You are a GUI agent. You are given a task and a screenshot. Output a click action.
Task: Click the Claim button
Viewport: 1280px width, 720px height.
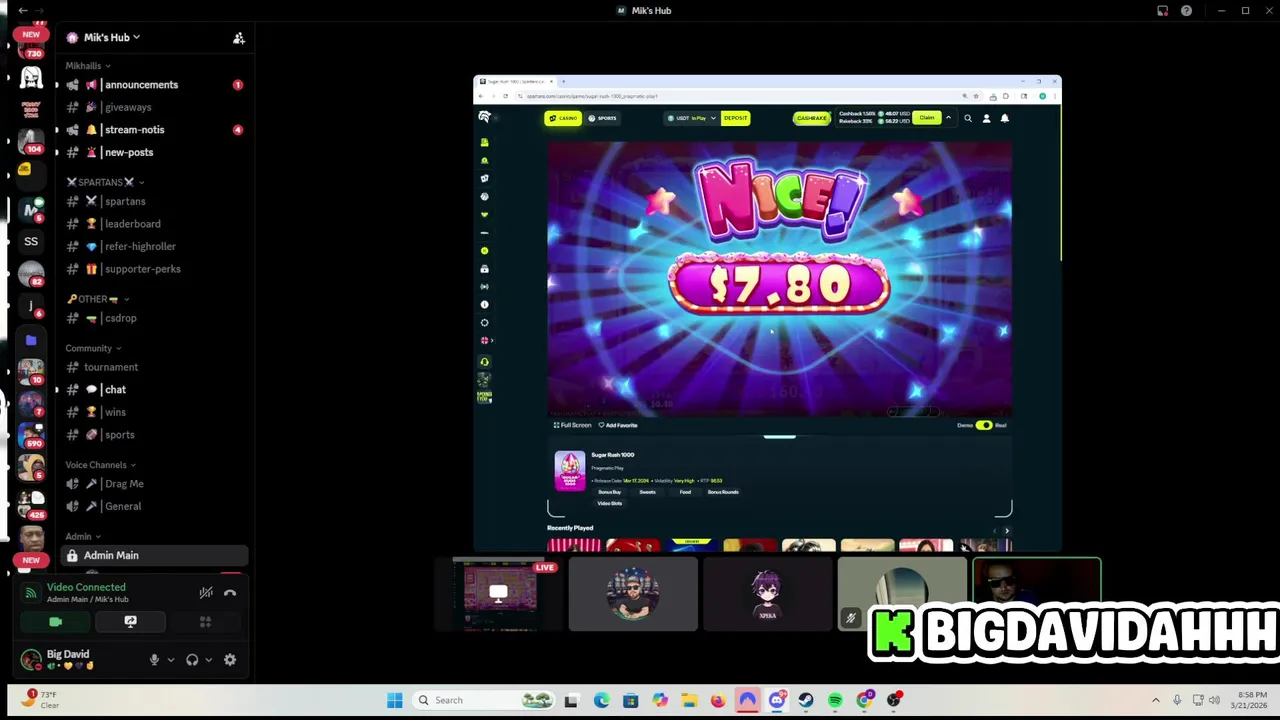pos(927,118)
